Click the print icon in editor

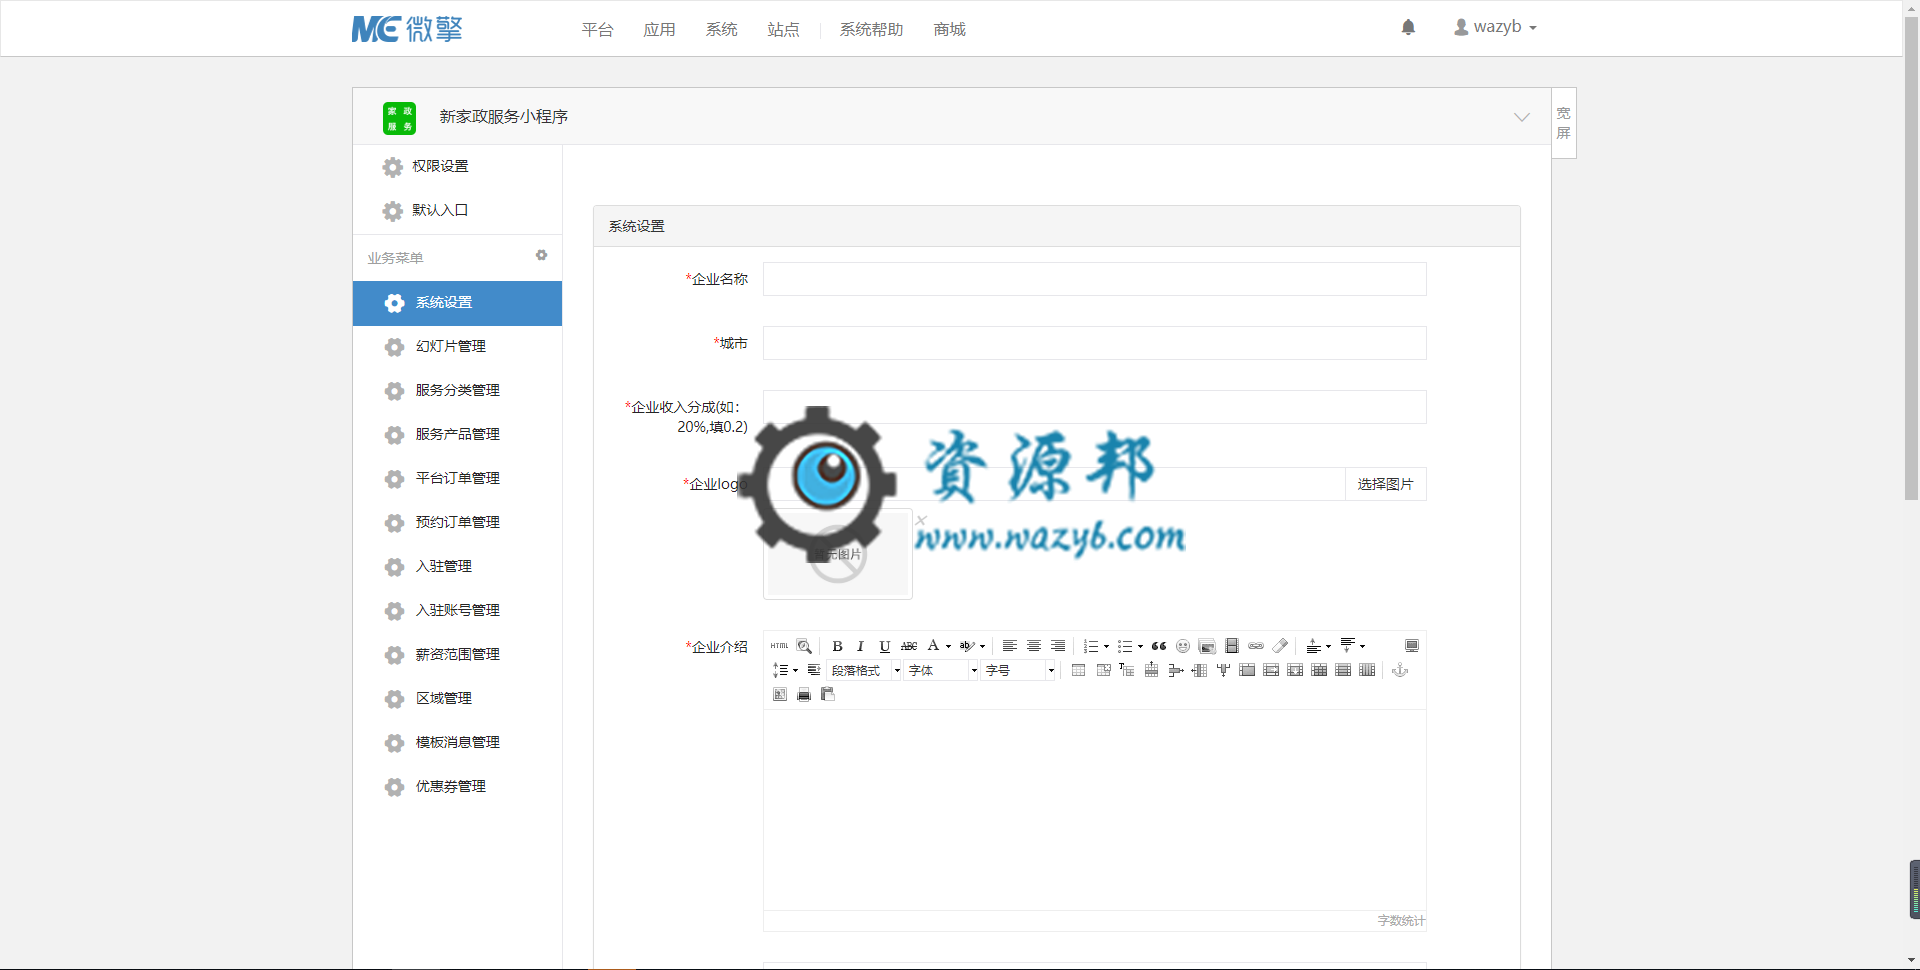coord(803,695)
